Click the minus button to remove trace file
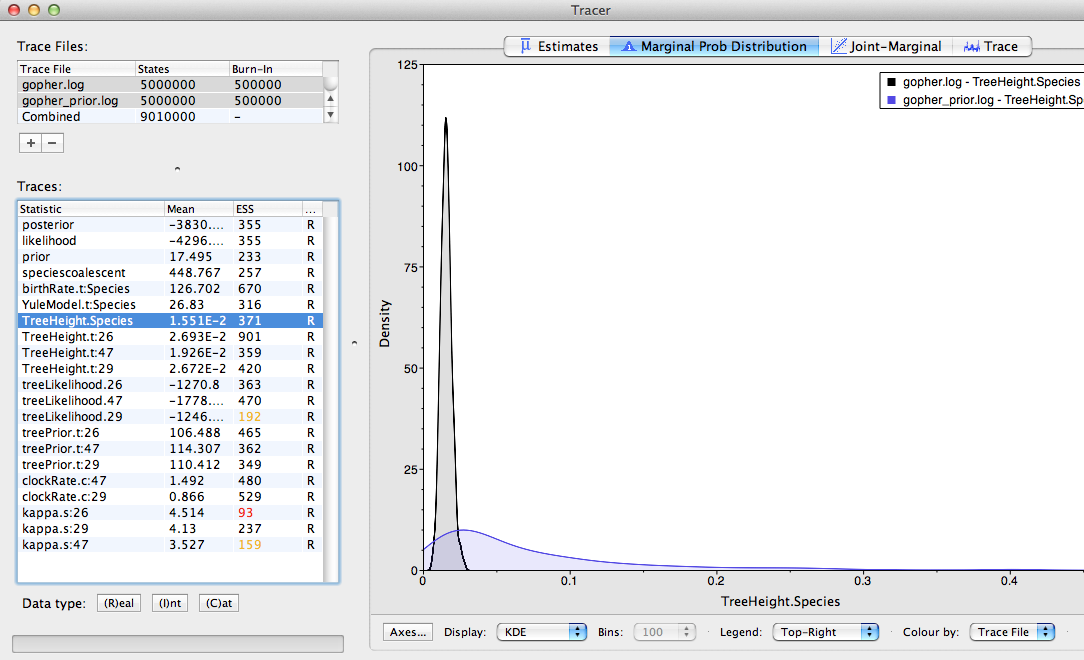This screenshot has width=1084, height=660. (x=53, y=143)
